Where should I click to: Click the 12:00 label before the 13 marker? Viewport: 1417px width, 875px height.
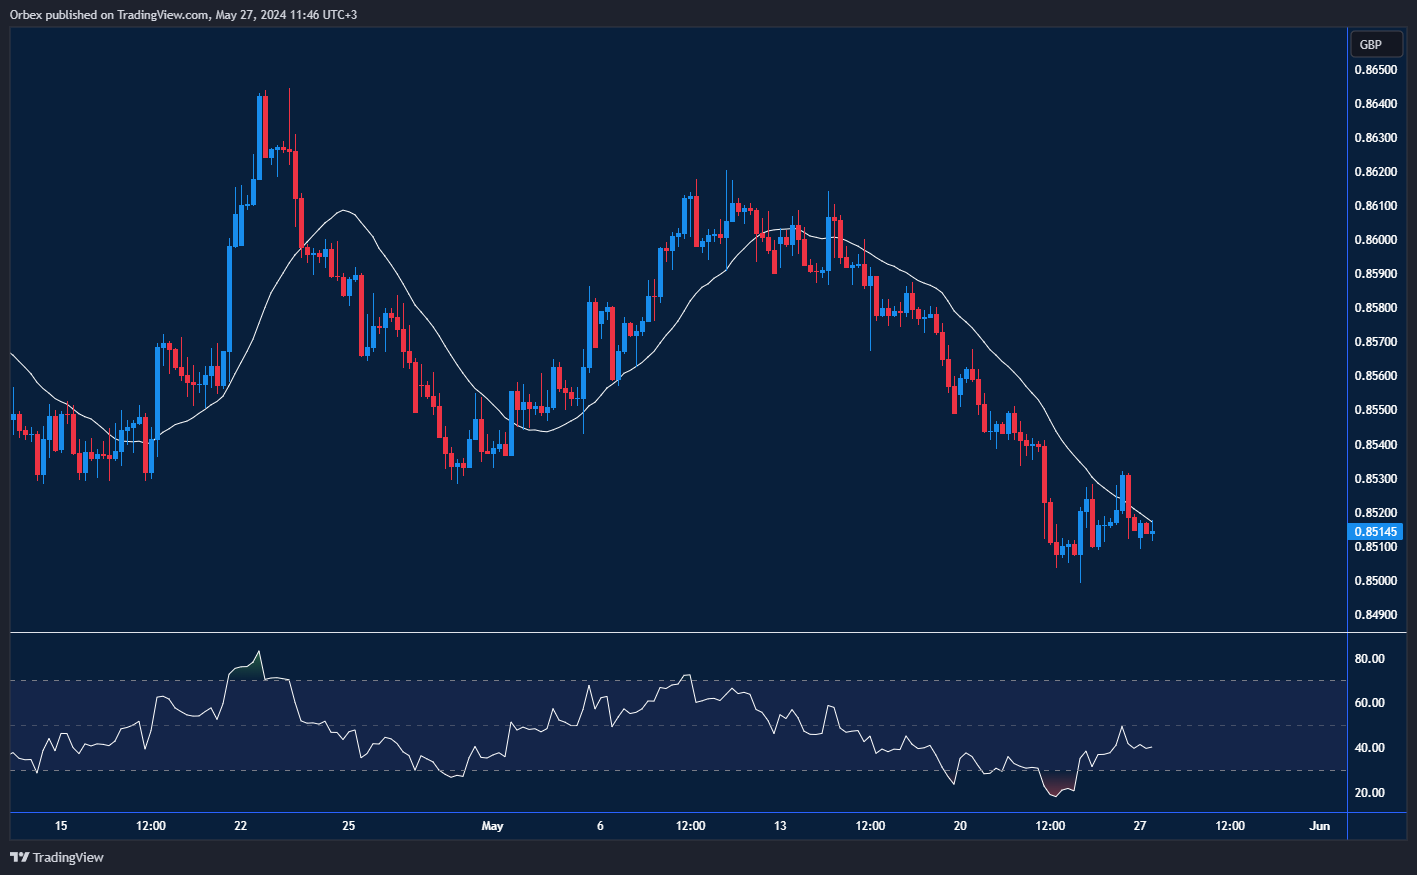point(690,826)
